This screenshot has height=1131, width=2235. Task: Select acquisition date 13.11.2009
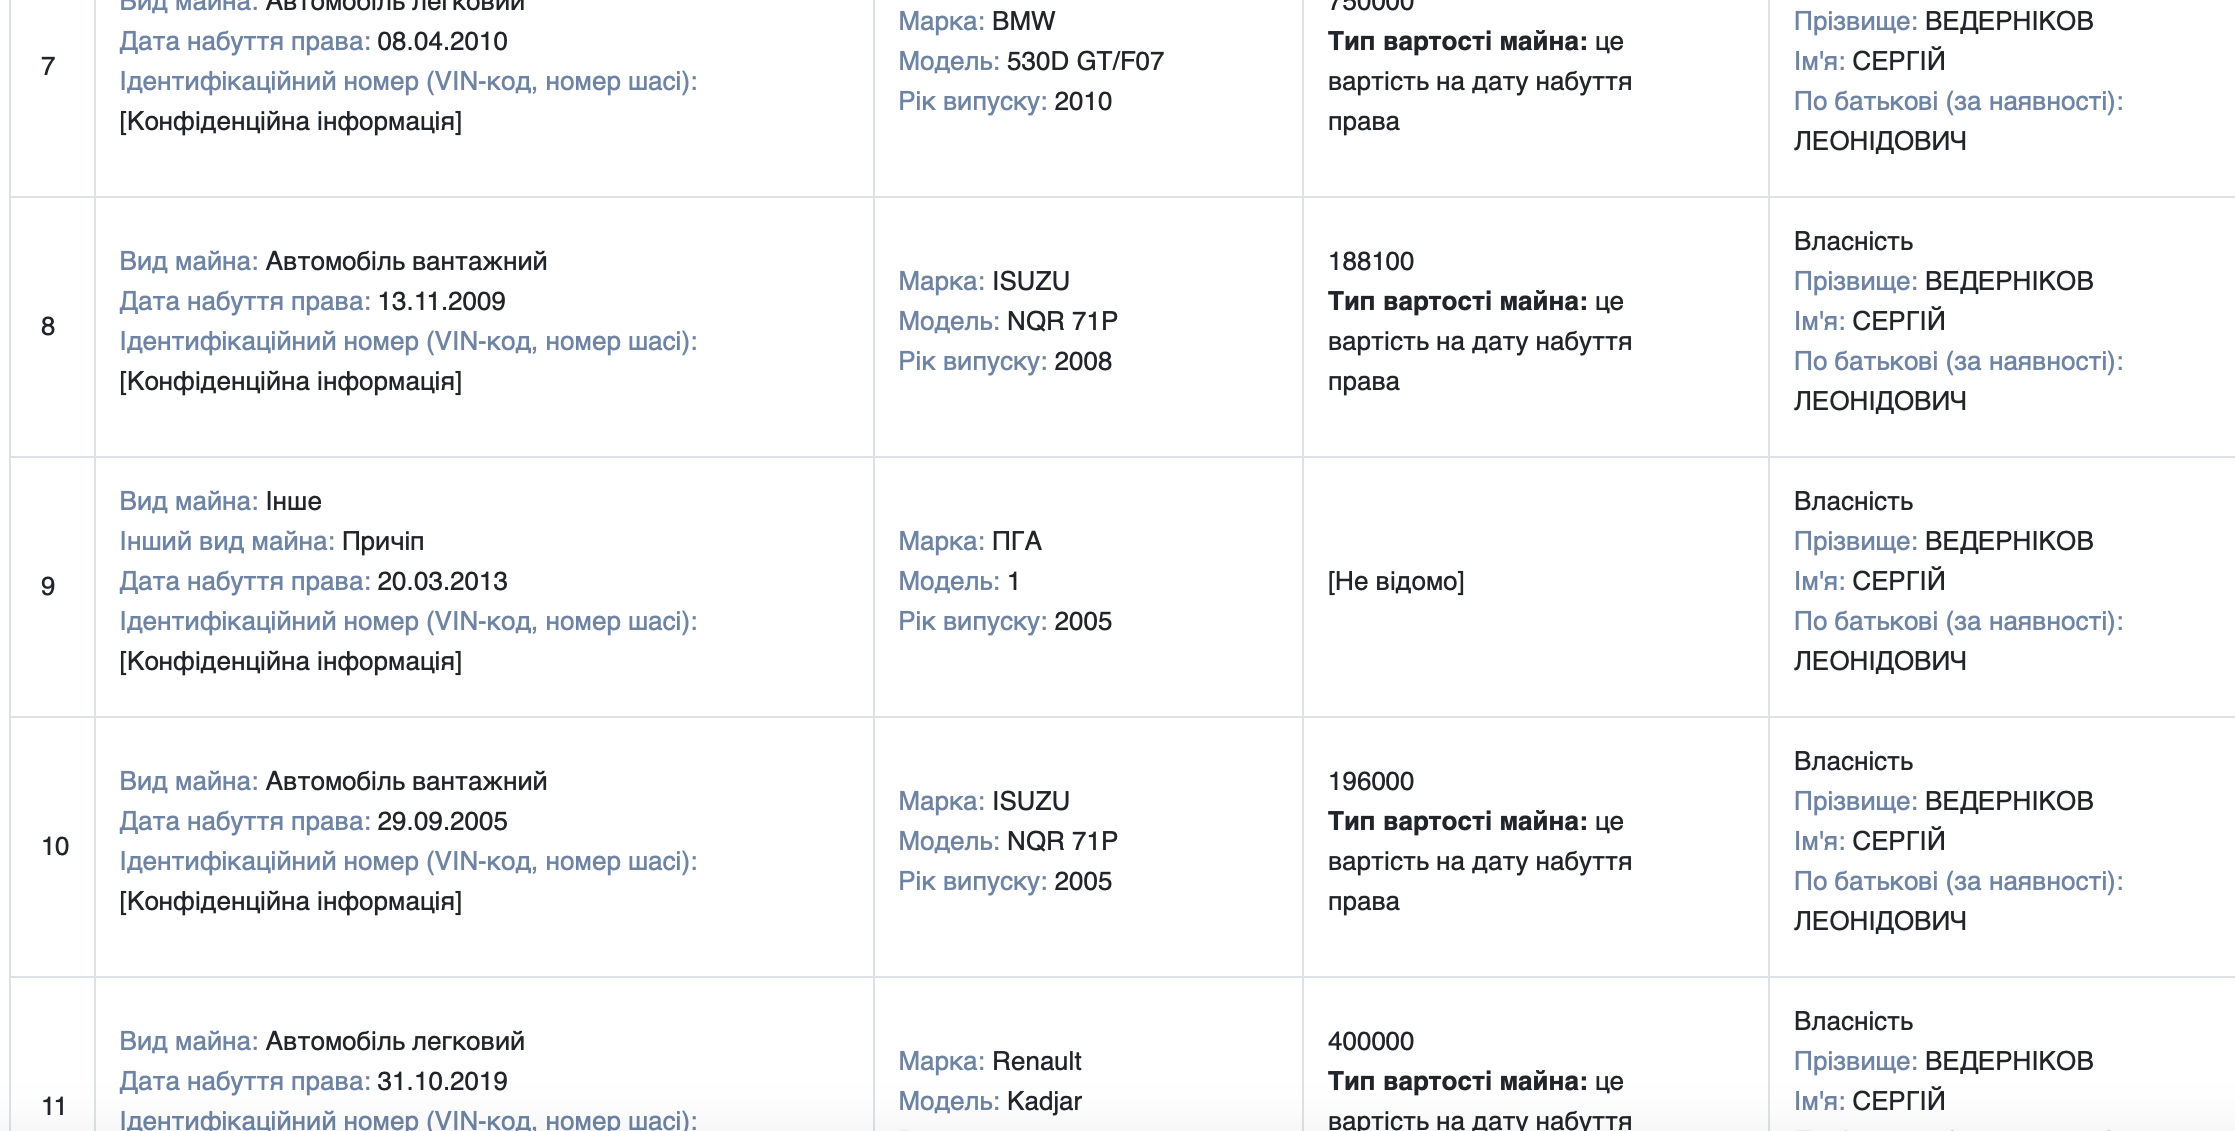441,301
